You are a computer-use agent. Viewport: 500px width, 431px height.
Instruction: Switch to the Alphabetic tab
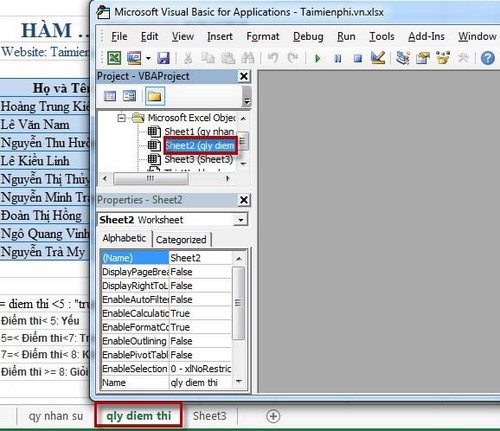click(124, 238)
